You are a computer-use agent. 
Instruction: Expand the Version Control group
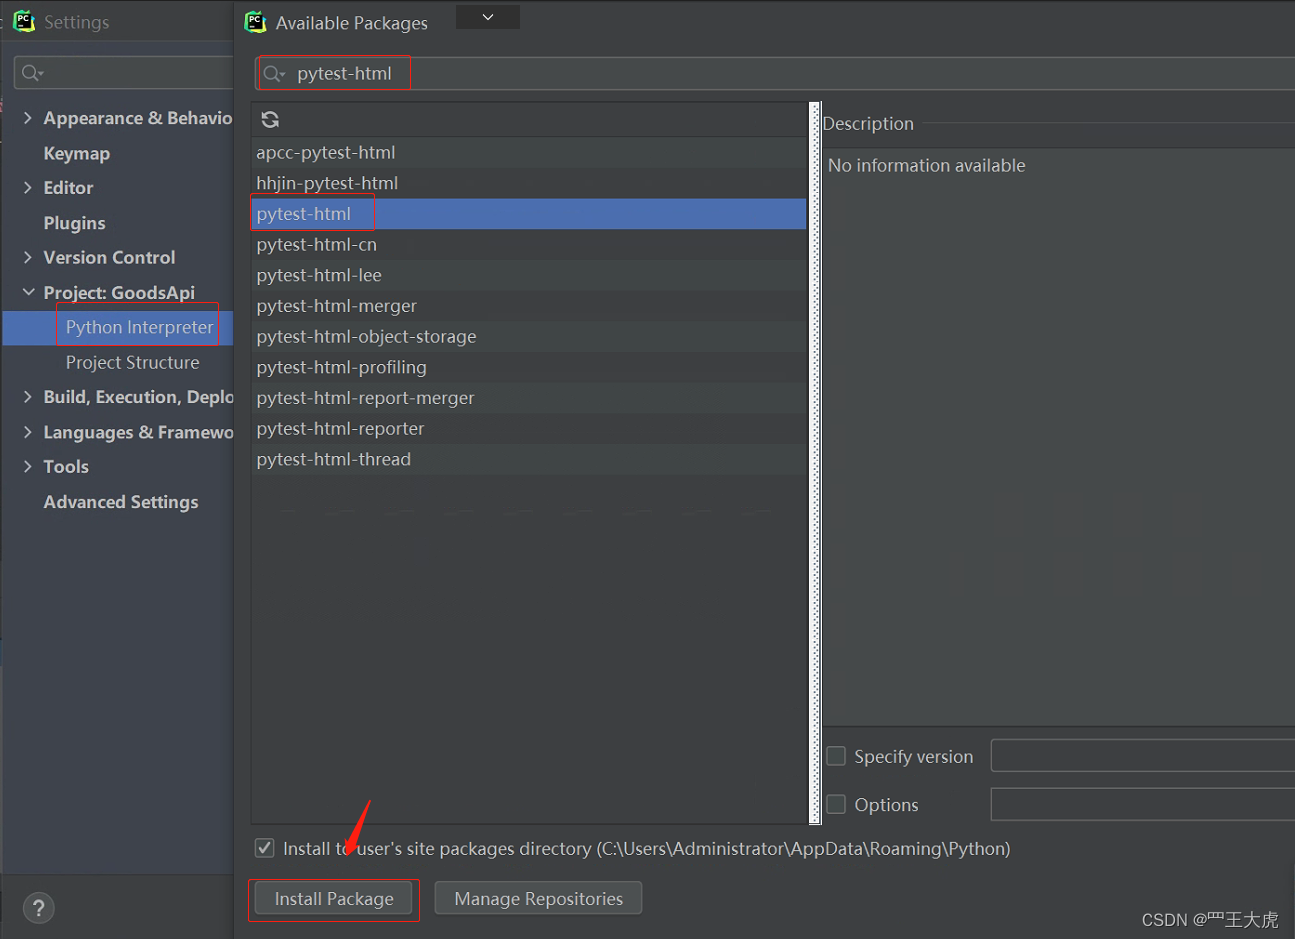click(28, 257)
